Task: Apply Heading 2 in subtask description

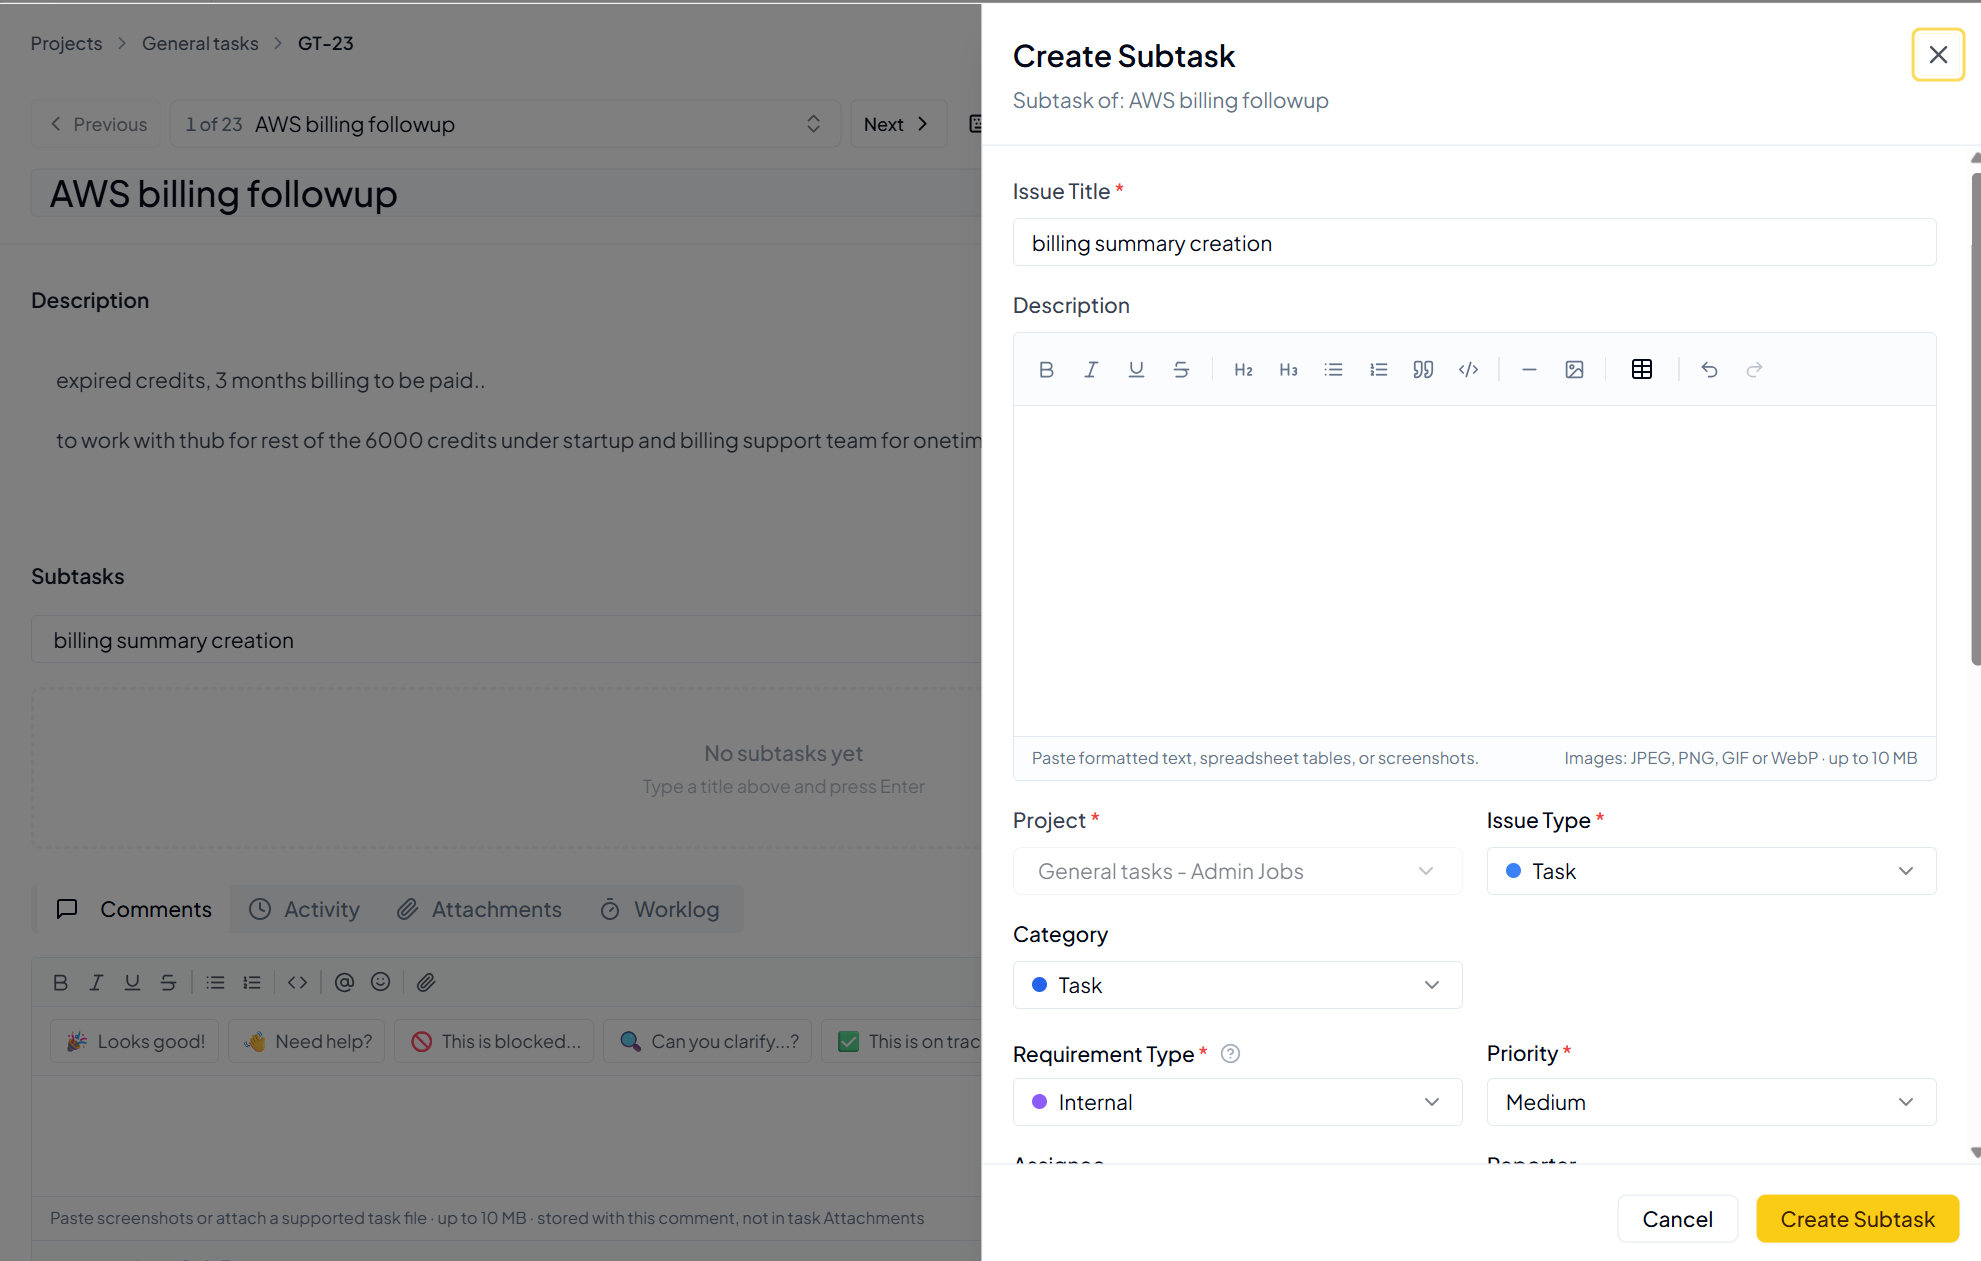Action: tap(1243, 370)
